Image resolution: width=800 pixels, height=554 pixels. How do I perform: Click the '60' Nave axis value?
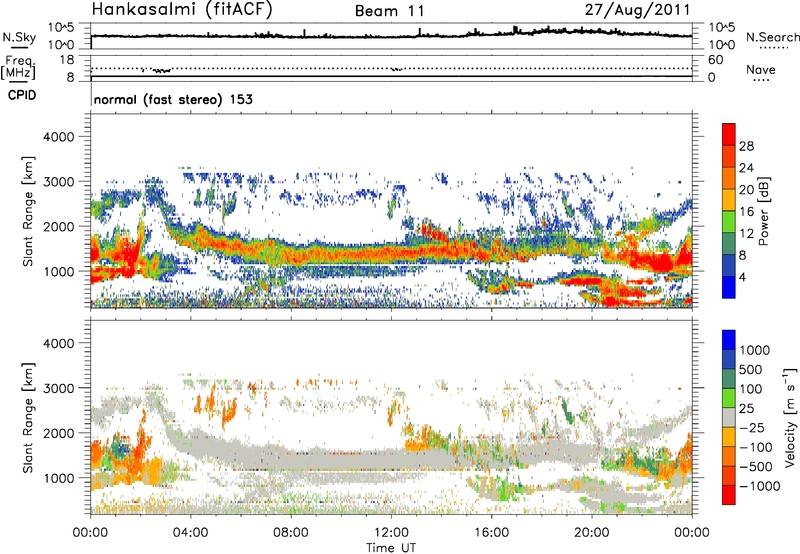click(715, 60)
